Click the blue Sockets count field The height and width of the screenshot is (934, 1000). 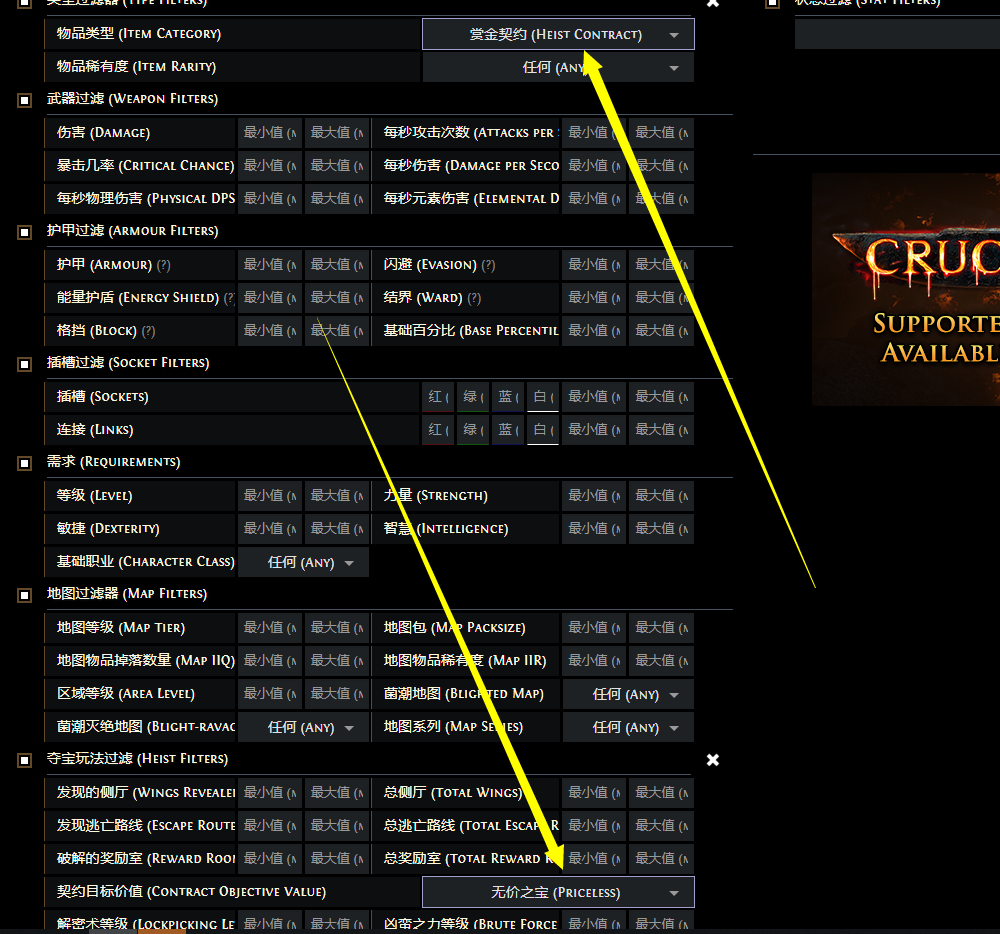click(508, 397)
